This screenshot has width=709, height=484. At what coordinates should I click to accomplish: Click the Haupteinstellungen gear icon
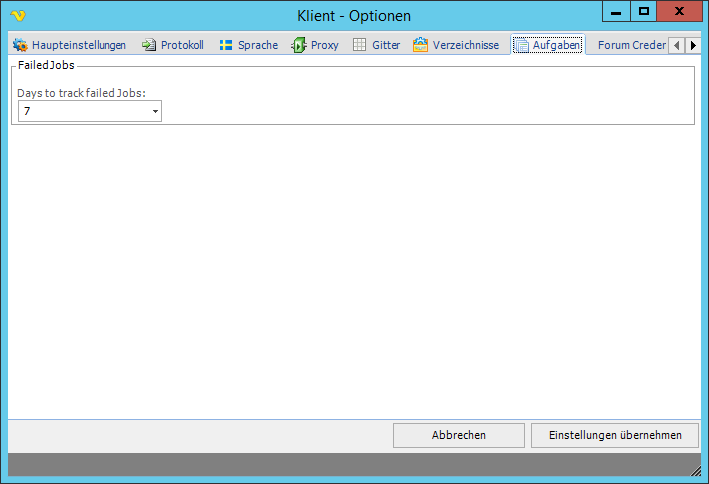click(x=20, y=45)
